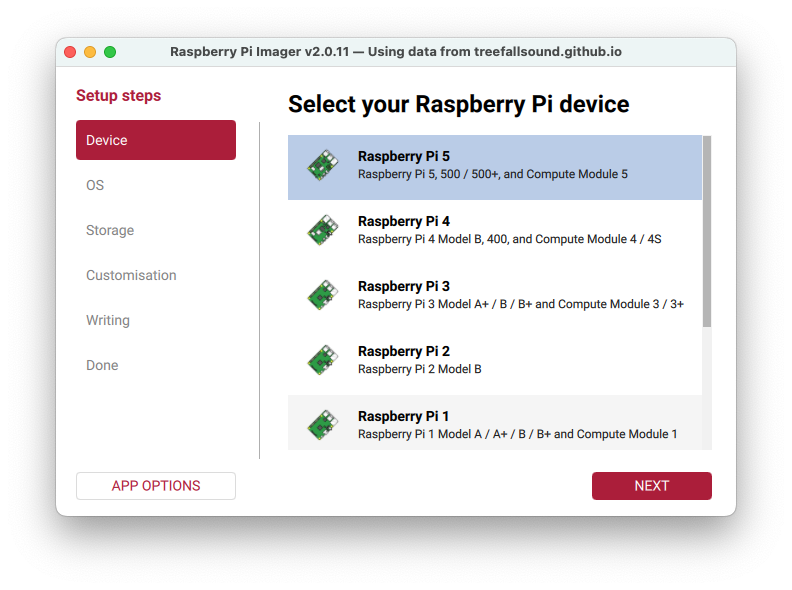
Task: Click the NEXT button
Action: tap(652, 486)
